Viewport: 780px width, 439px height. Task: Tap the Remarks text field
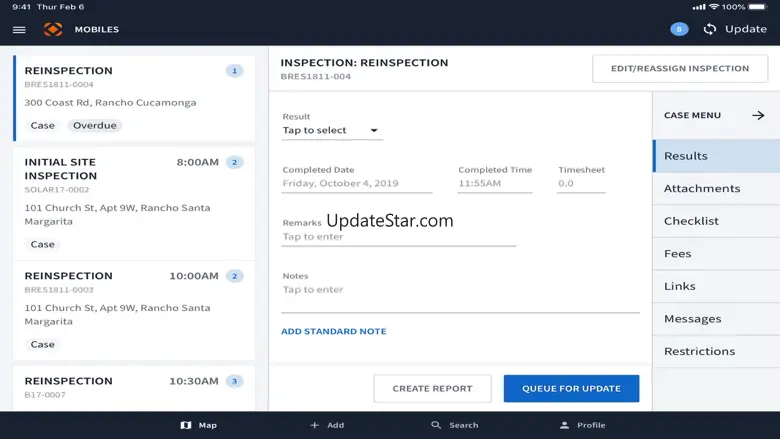coord(398,237)
